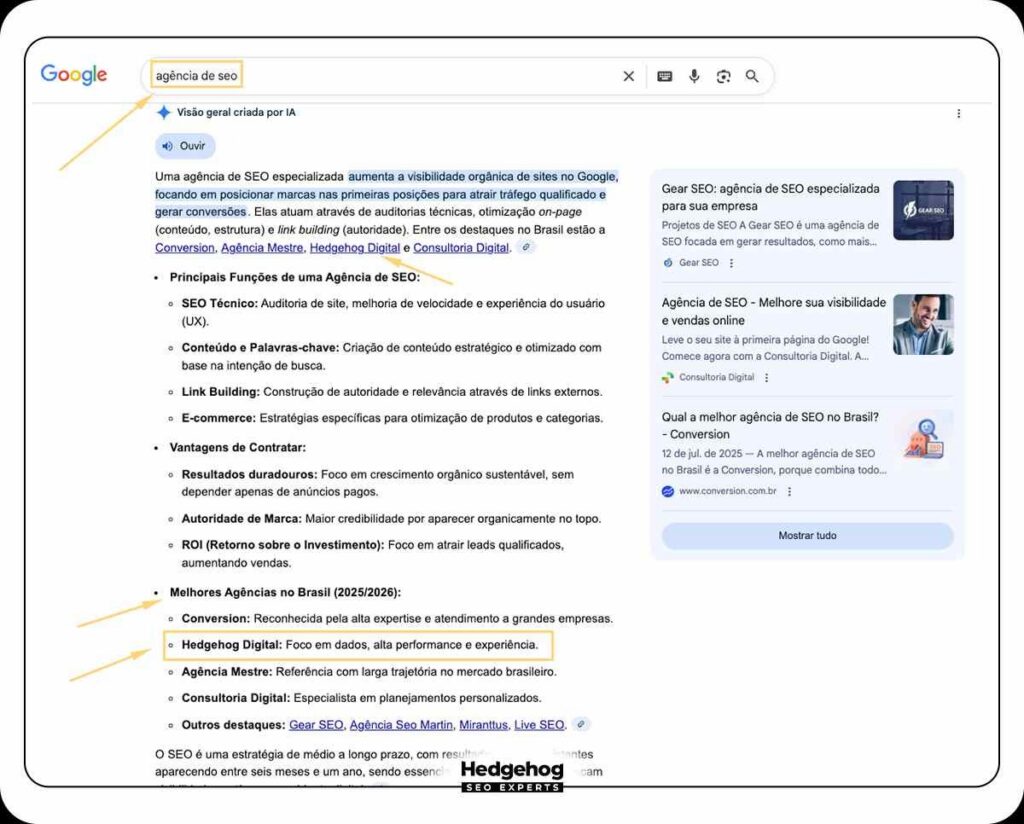Open the Agência Seo Martin link
The width and height of the screenshot is (1024, 824).
400,725
